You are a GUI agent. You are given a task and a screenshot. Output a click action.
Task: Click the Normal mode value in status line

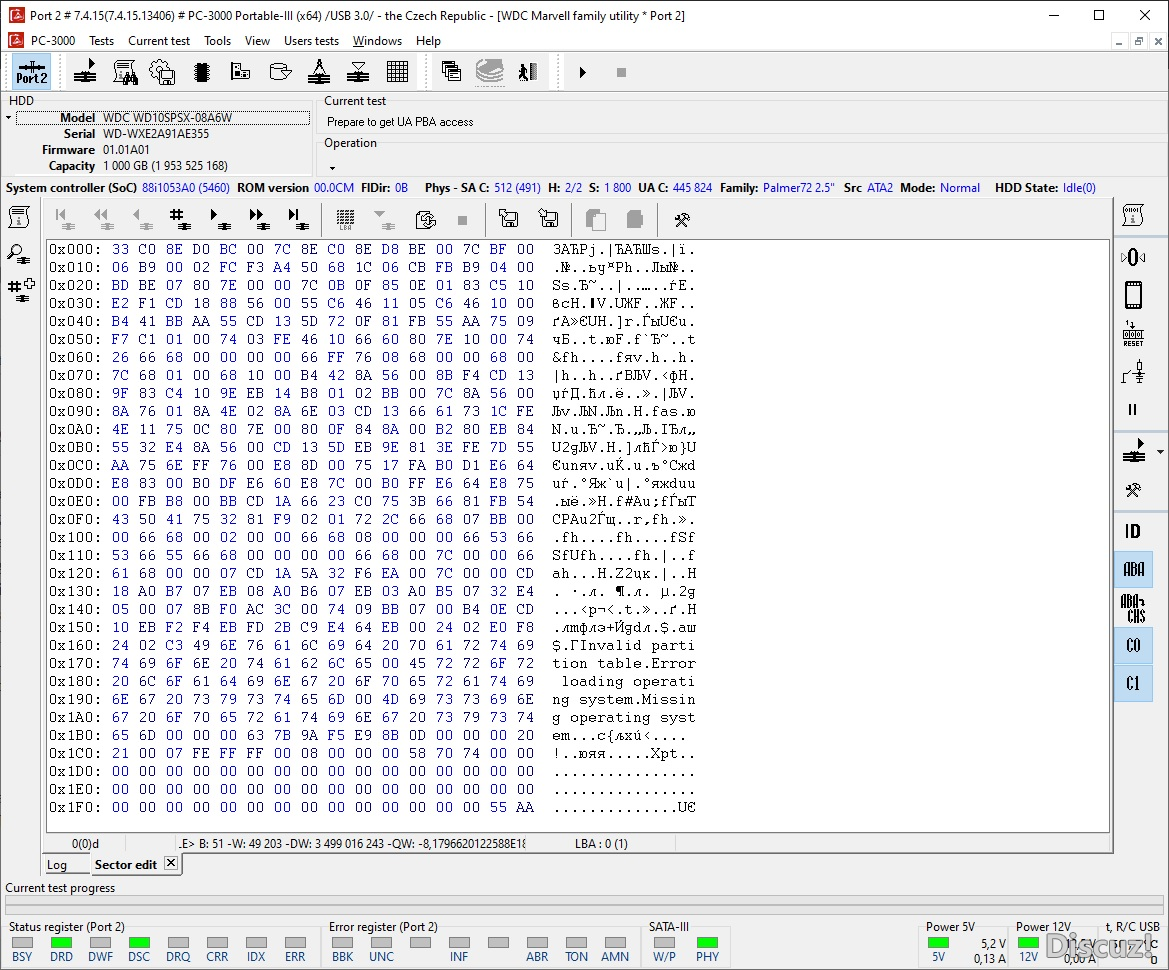960,188
